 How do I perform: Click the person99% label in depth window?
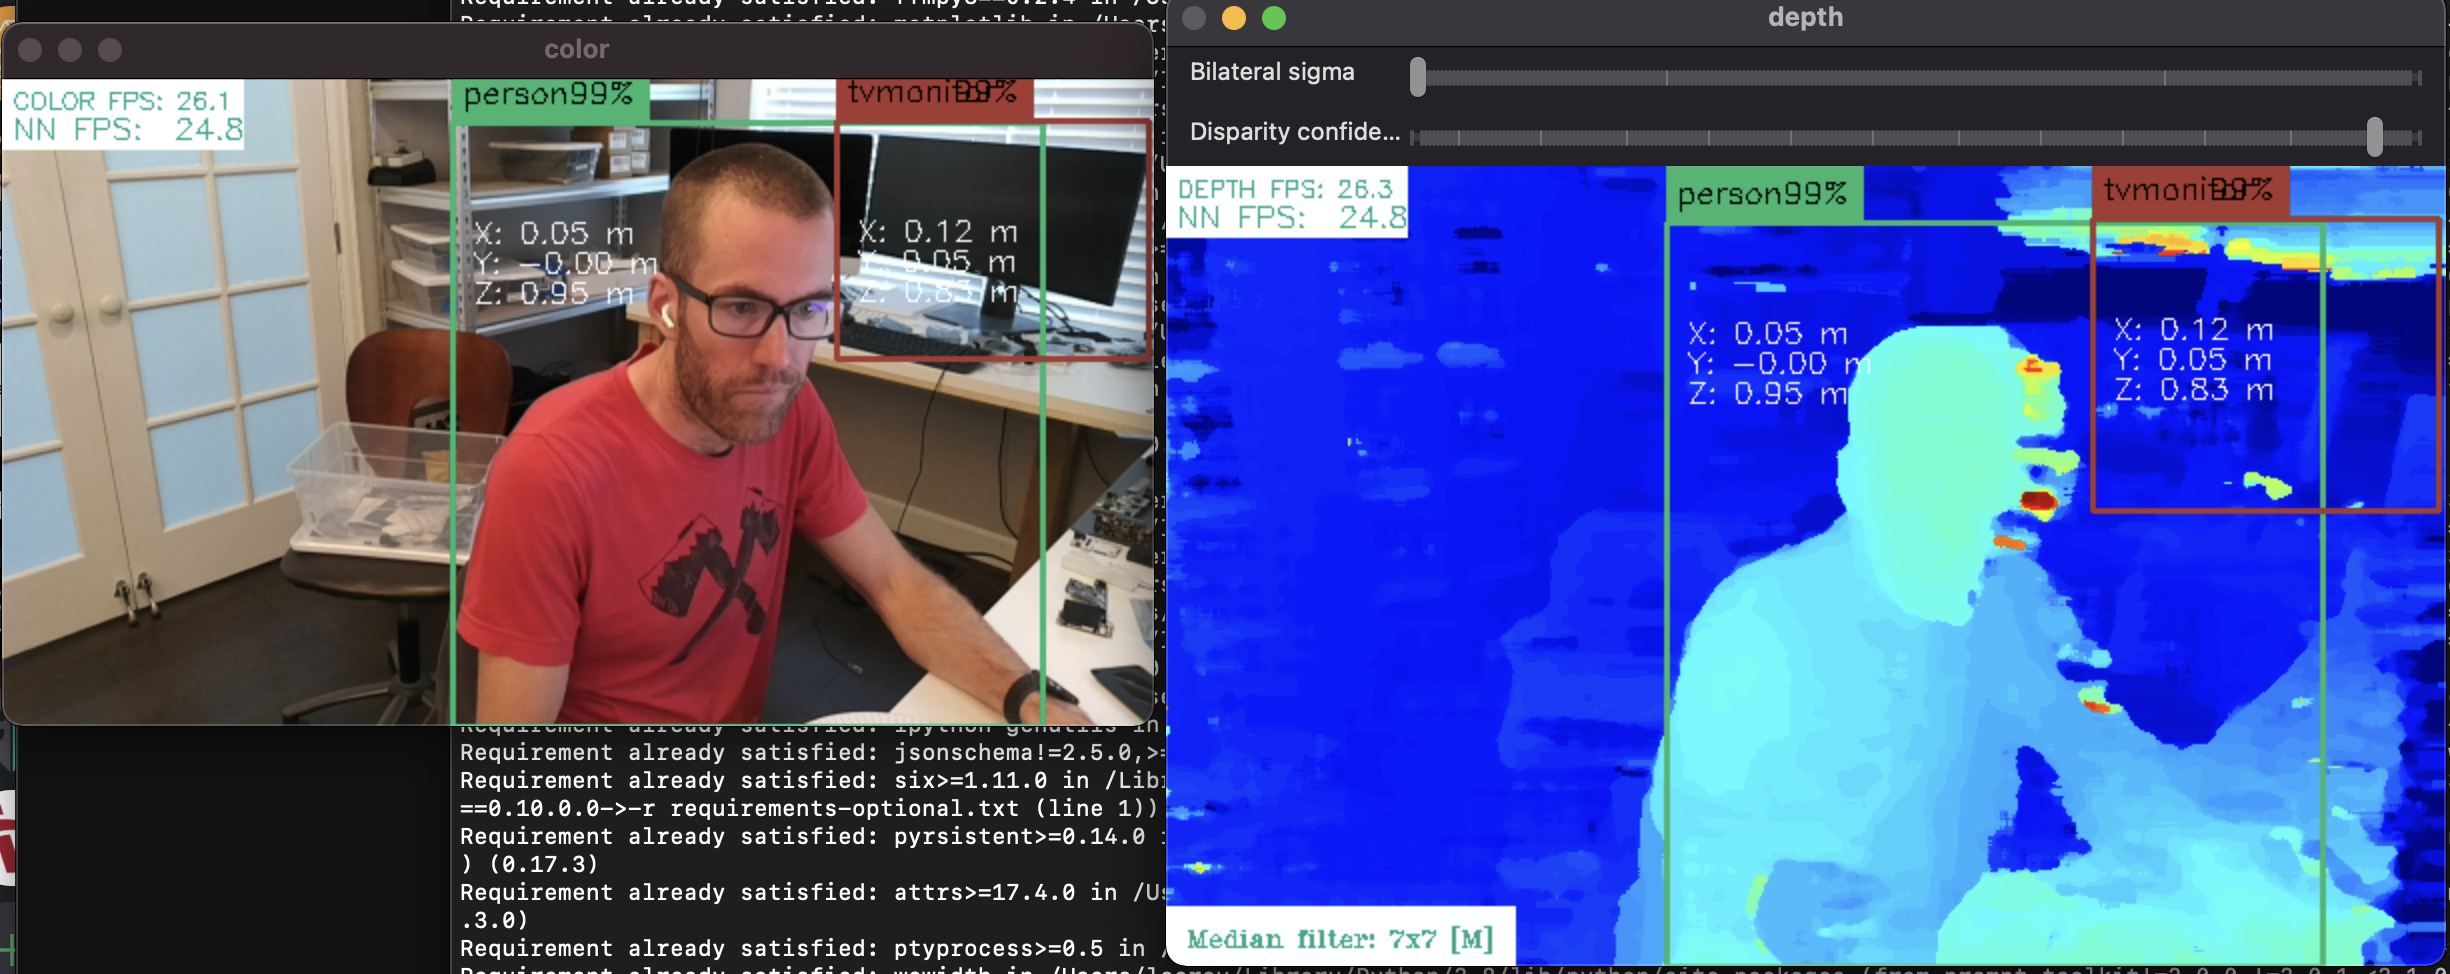1762,193
